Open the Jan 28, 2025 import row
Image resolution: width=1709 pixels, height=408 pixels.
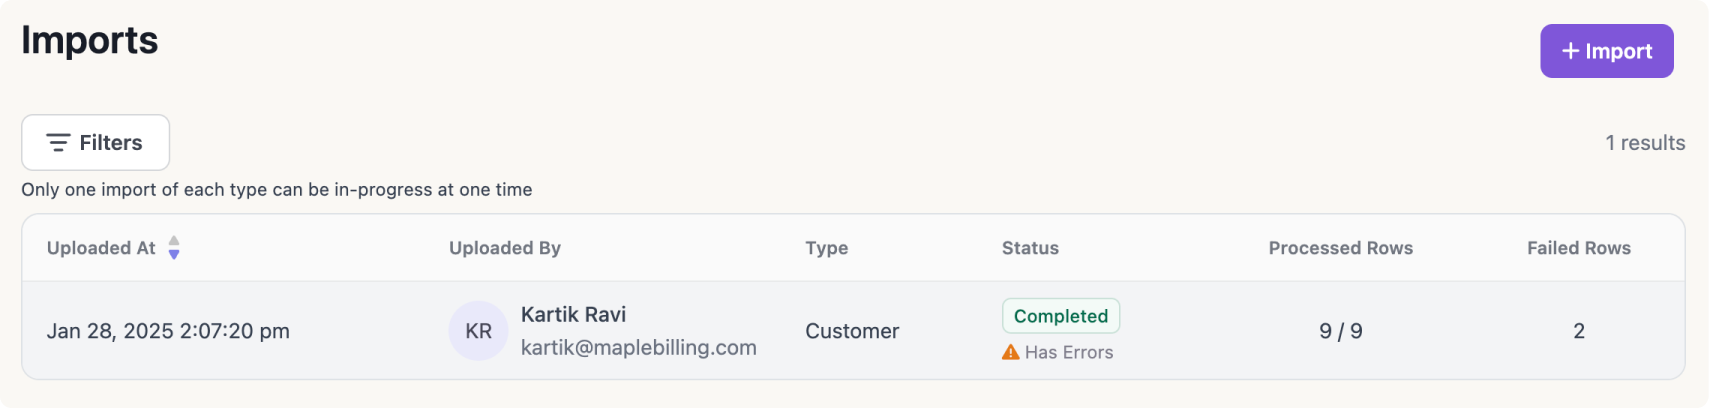168,331
